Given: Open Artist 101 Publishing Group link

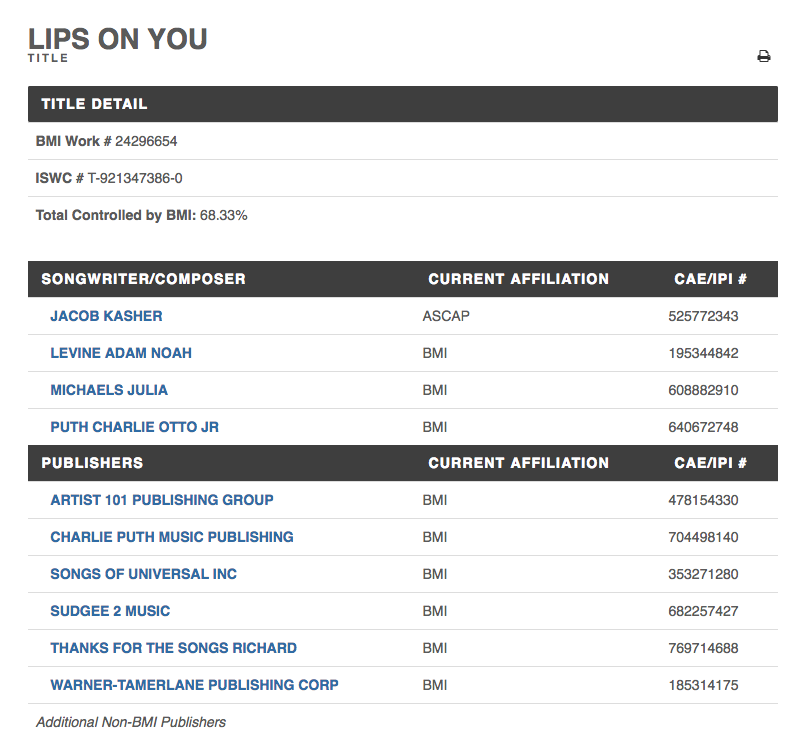Looking at the screenshot, I should tap(162, 500).
